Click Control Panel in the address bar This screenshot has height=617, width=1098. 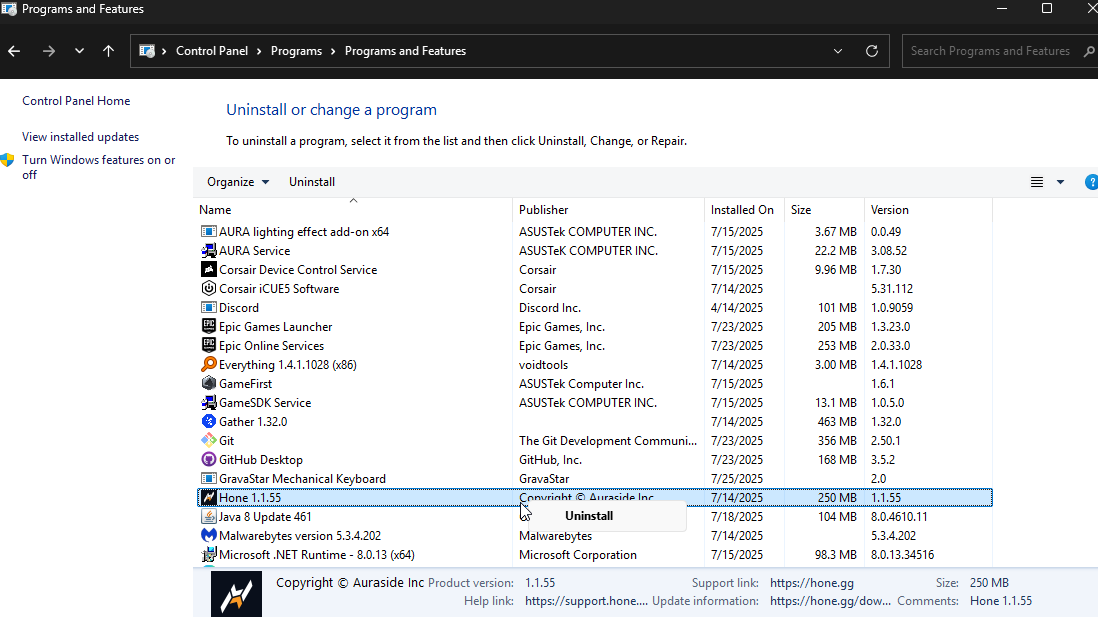click(x=212, y=51)
